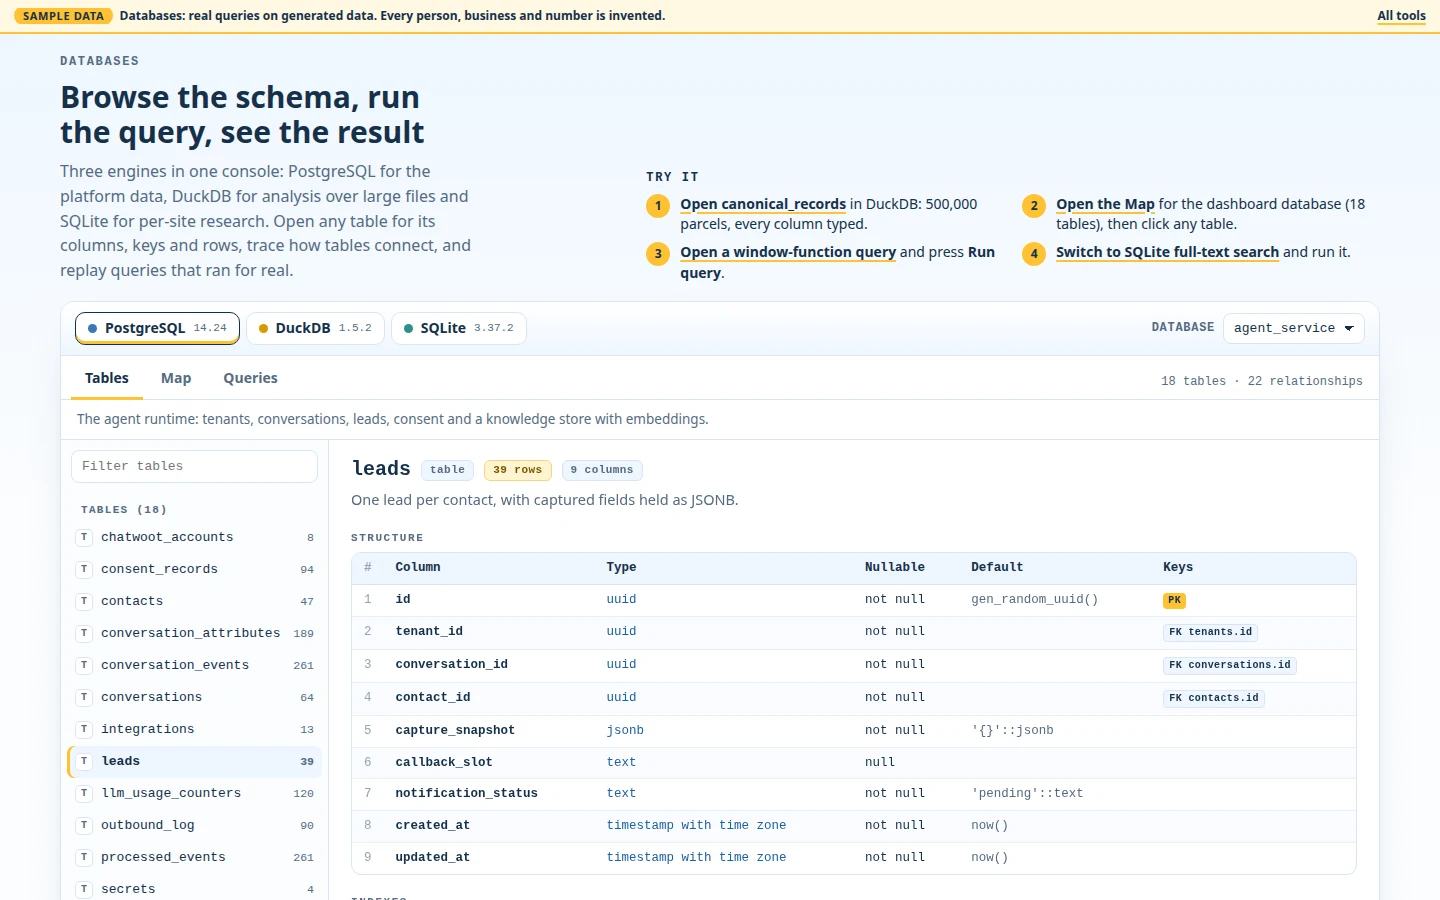Image resolution: width=1440 pixels, height=900 pixels.
Task: Open the Queries tab
Action: (250, 378)
